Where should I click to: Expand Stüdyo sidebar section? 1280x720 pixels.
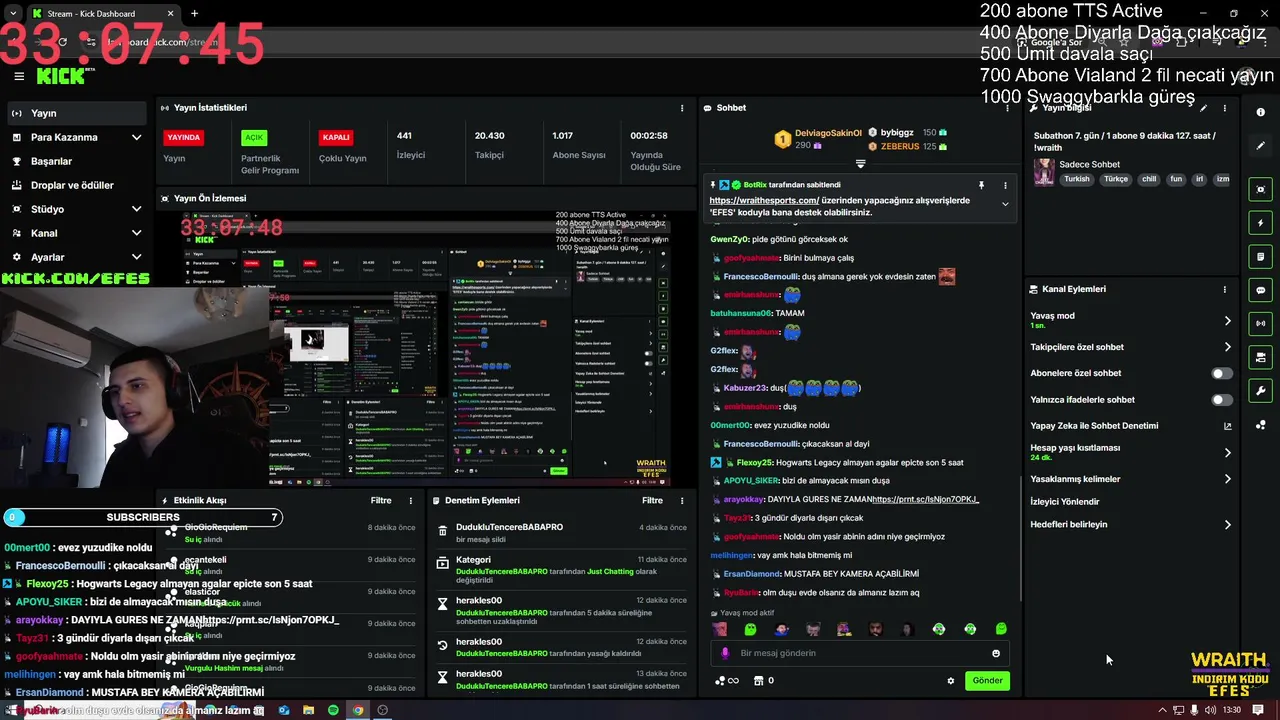tap(136, 209)
